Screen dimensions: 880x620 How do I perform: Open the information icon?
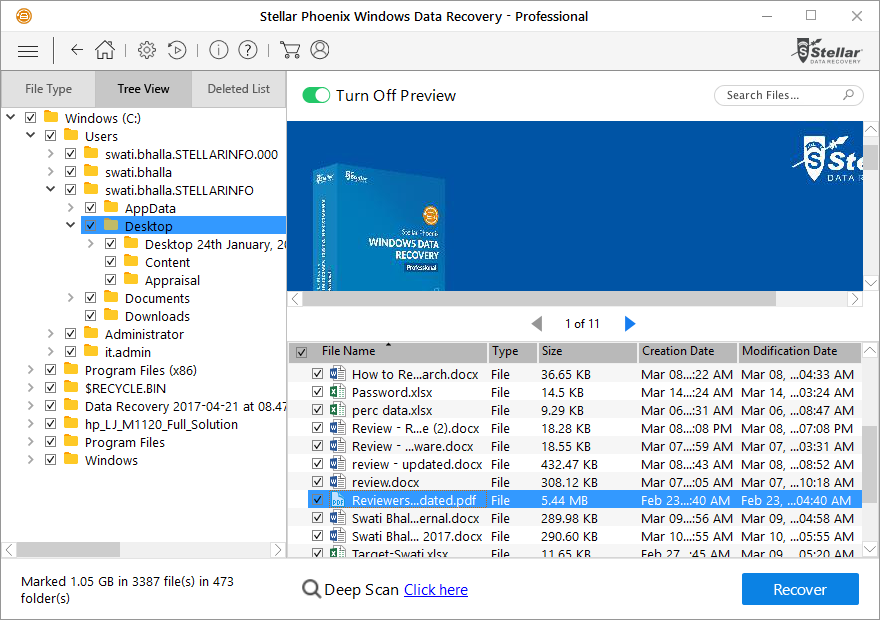219,50
